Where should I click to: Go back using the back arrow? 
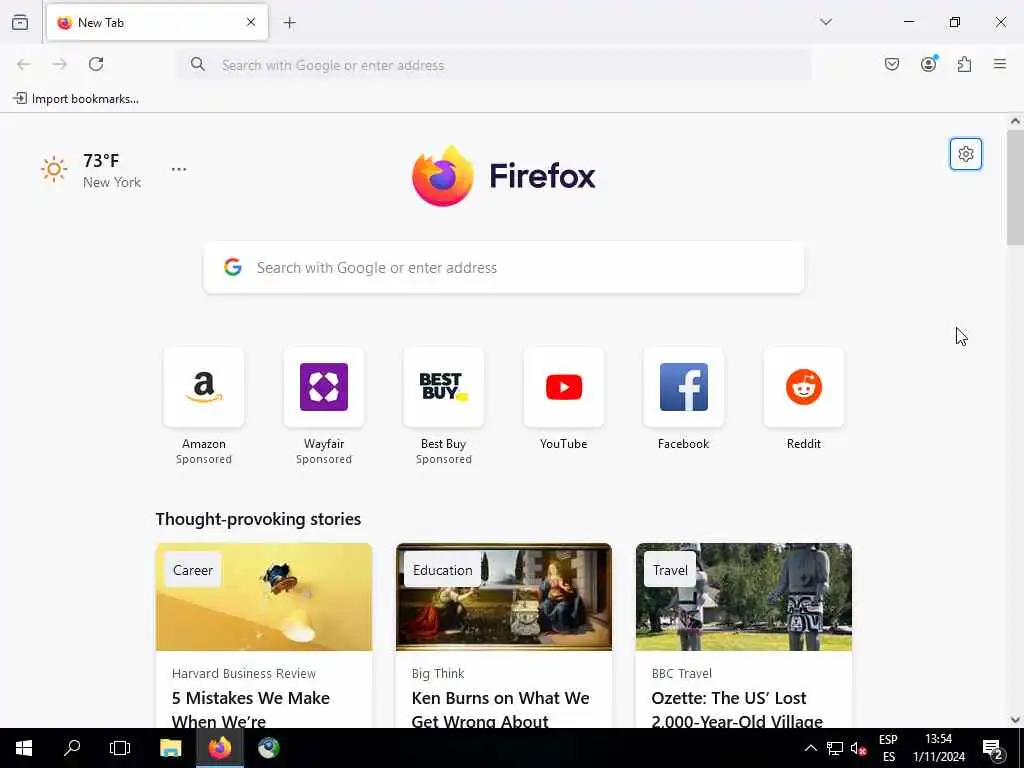click(24, 64)
